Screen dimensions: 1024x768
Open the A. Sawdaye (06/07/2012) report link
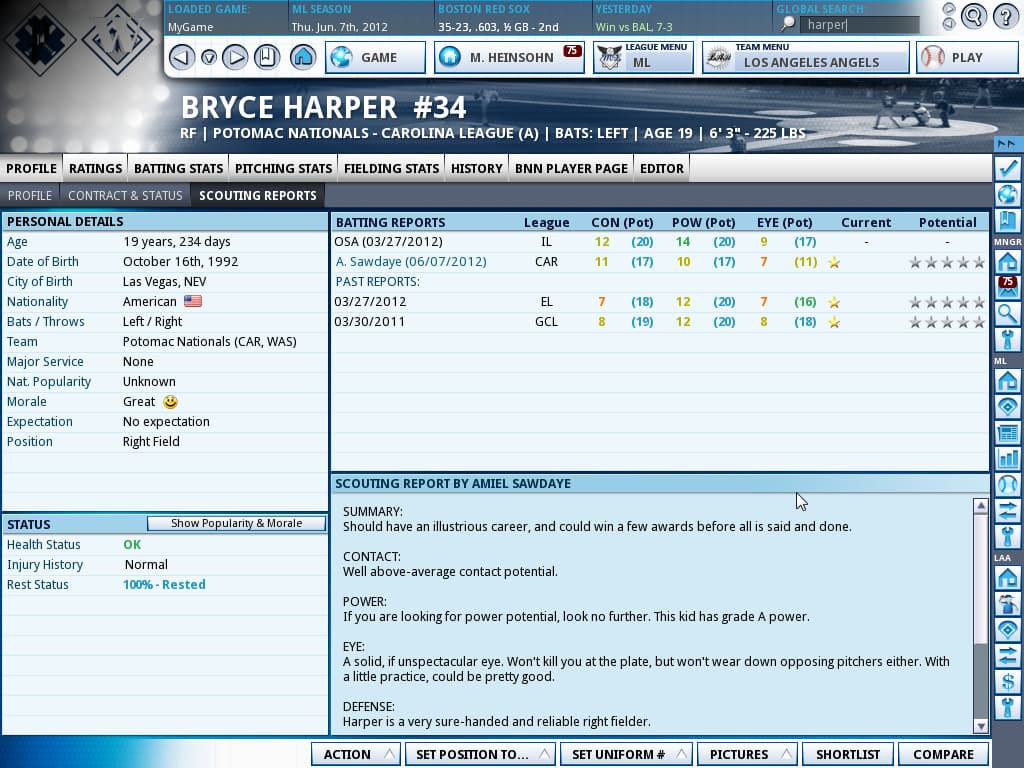point(411,262)
